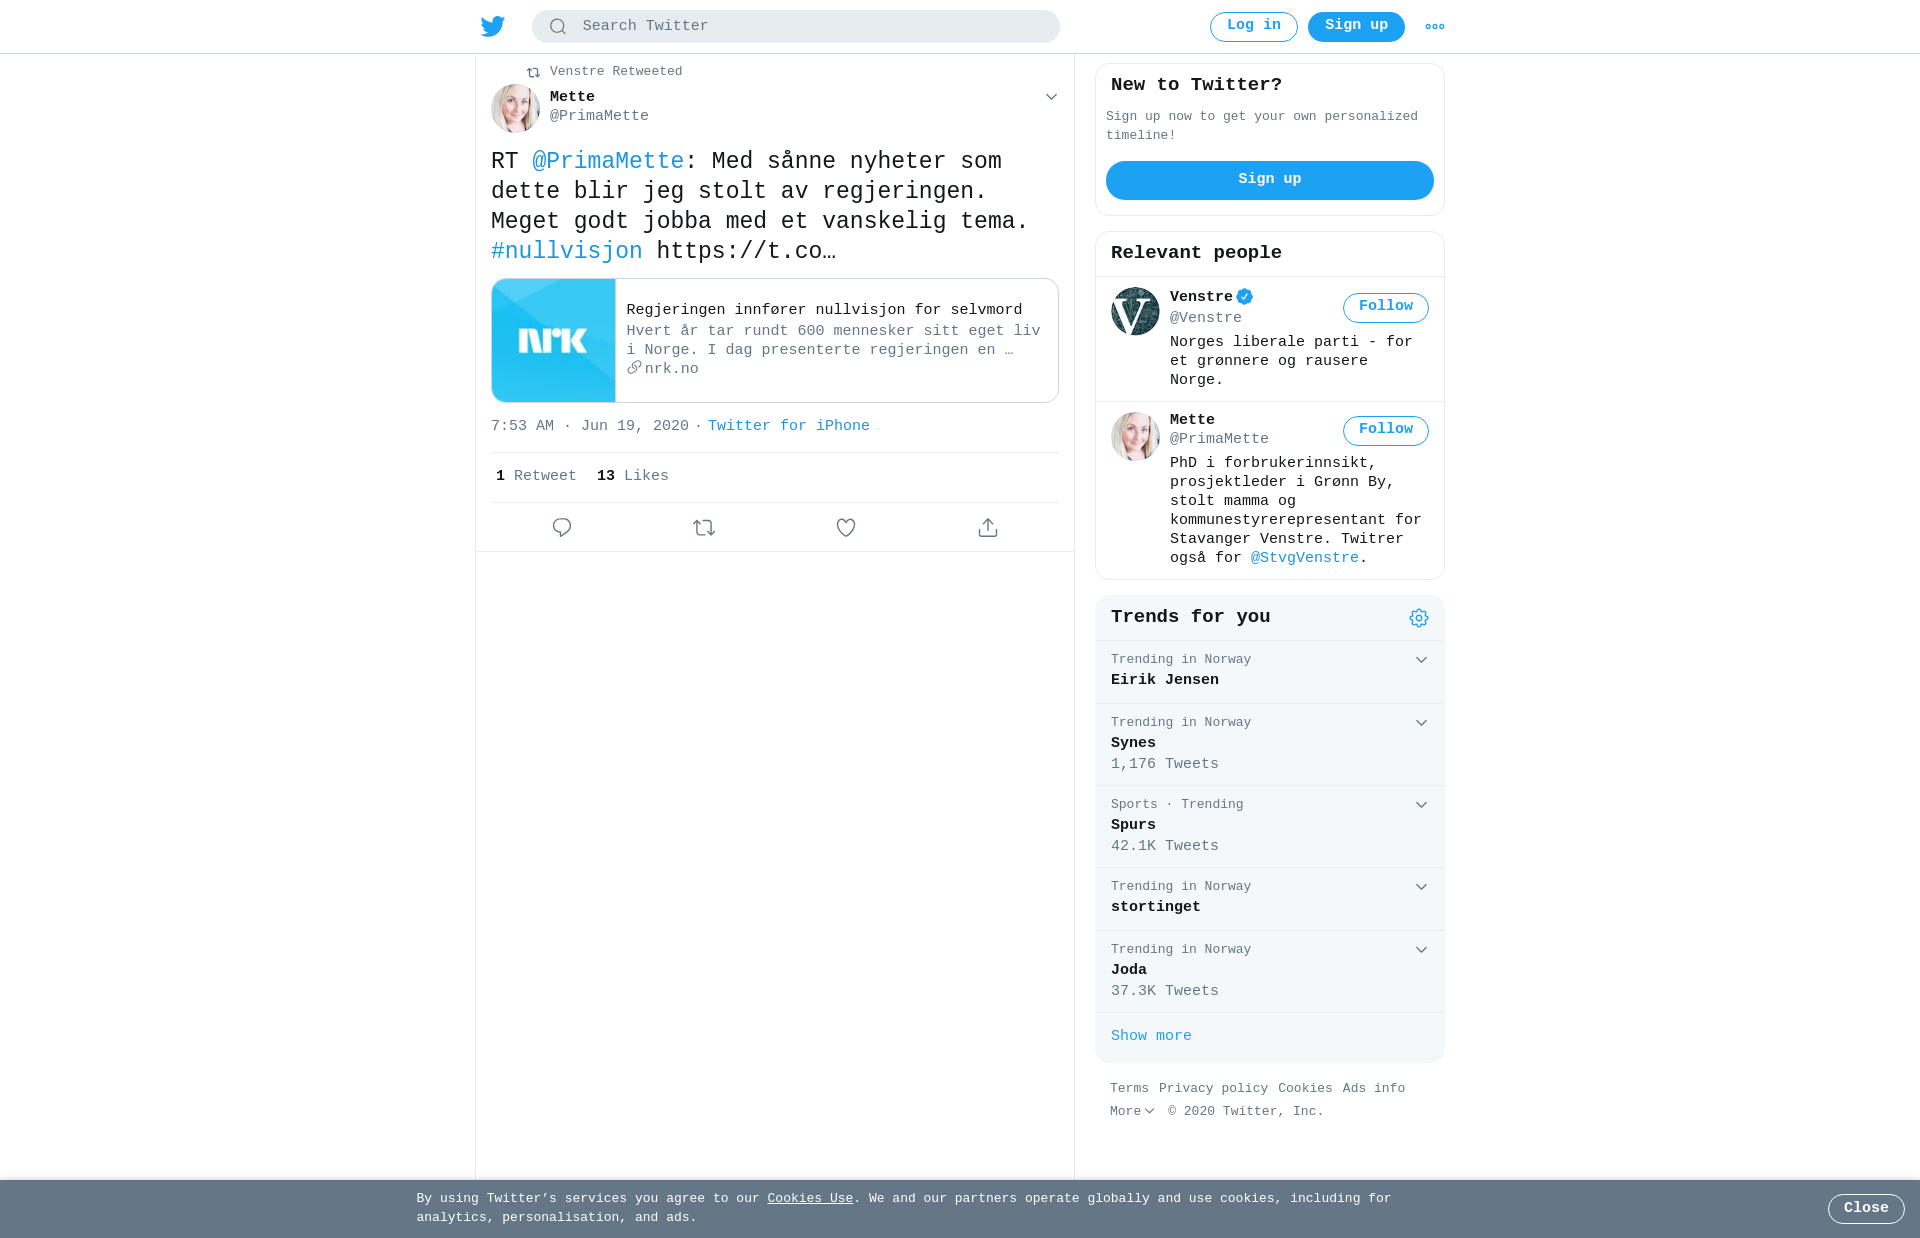Viewport: 1920px width, 1238px height.
Task: Open options chevron for Spurs trend
Action: (1421, 805)
